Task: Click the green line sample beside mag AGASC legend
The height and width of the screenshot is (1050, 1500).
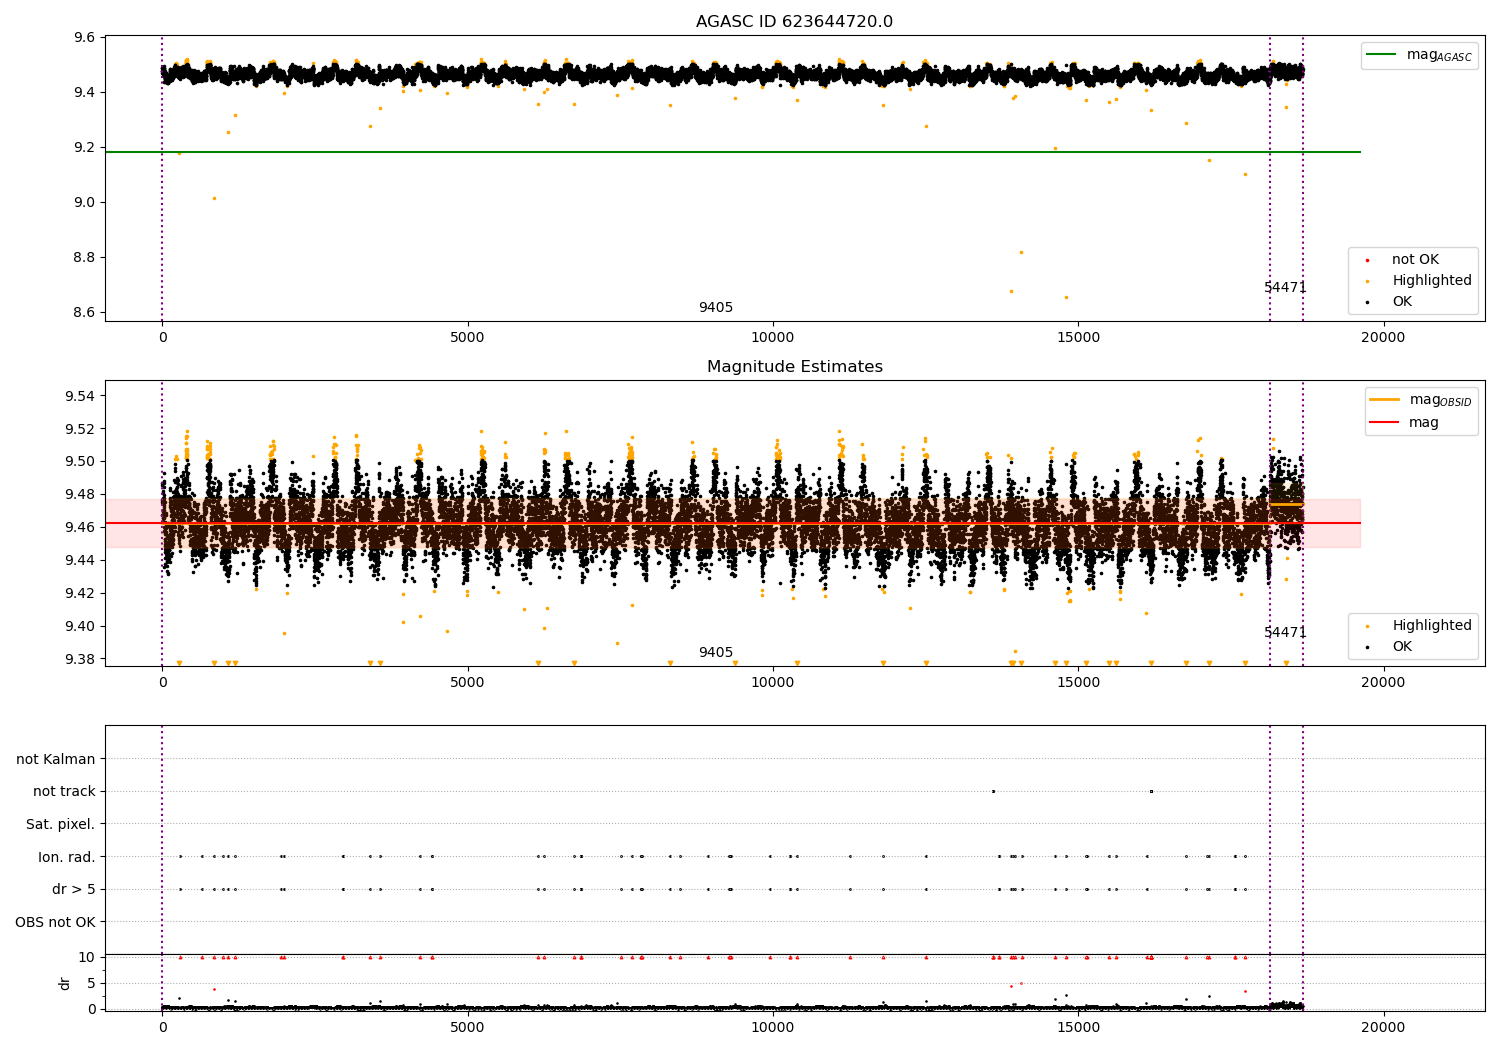Action: click(x=1381, y=55)
